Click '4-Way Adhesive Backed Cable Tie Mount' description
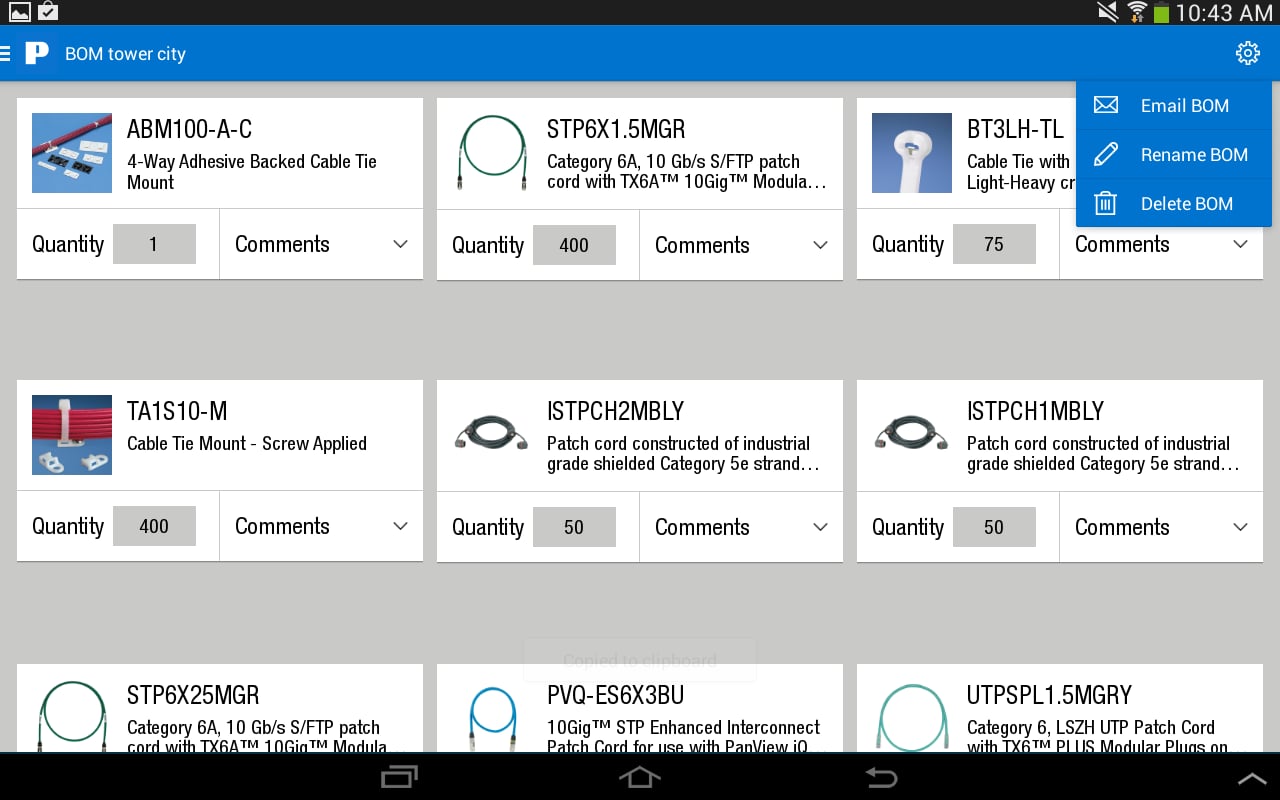This screenshot has width=1280, height=800. 252,172
